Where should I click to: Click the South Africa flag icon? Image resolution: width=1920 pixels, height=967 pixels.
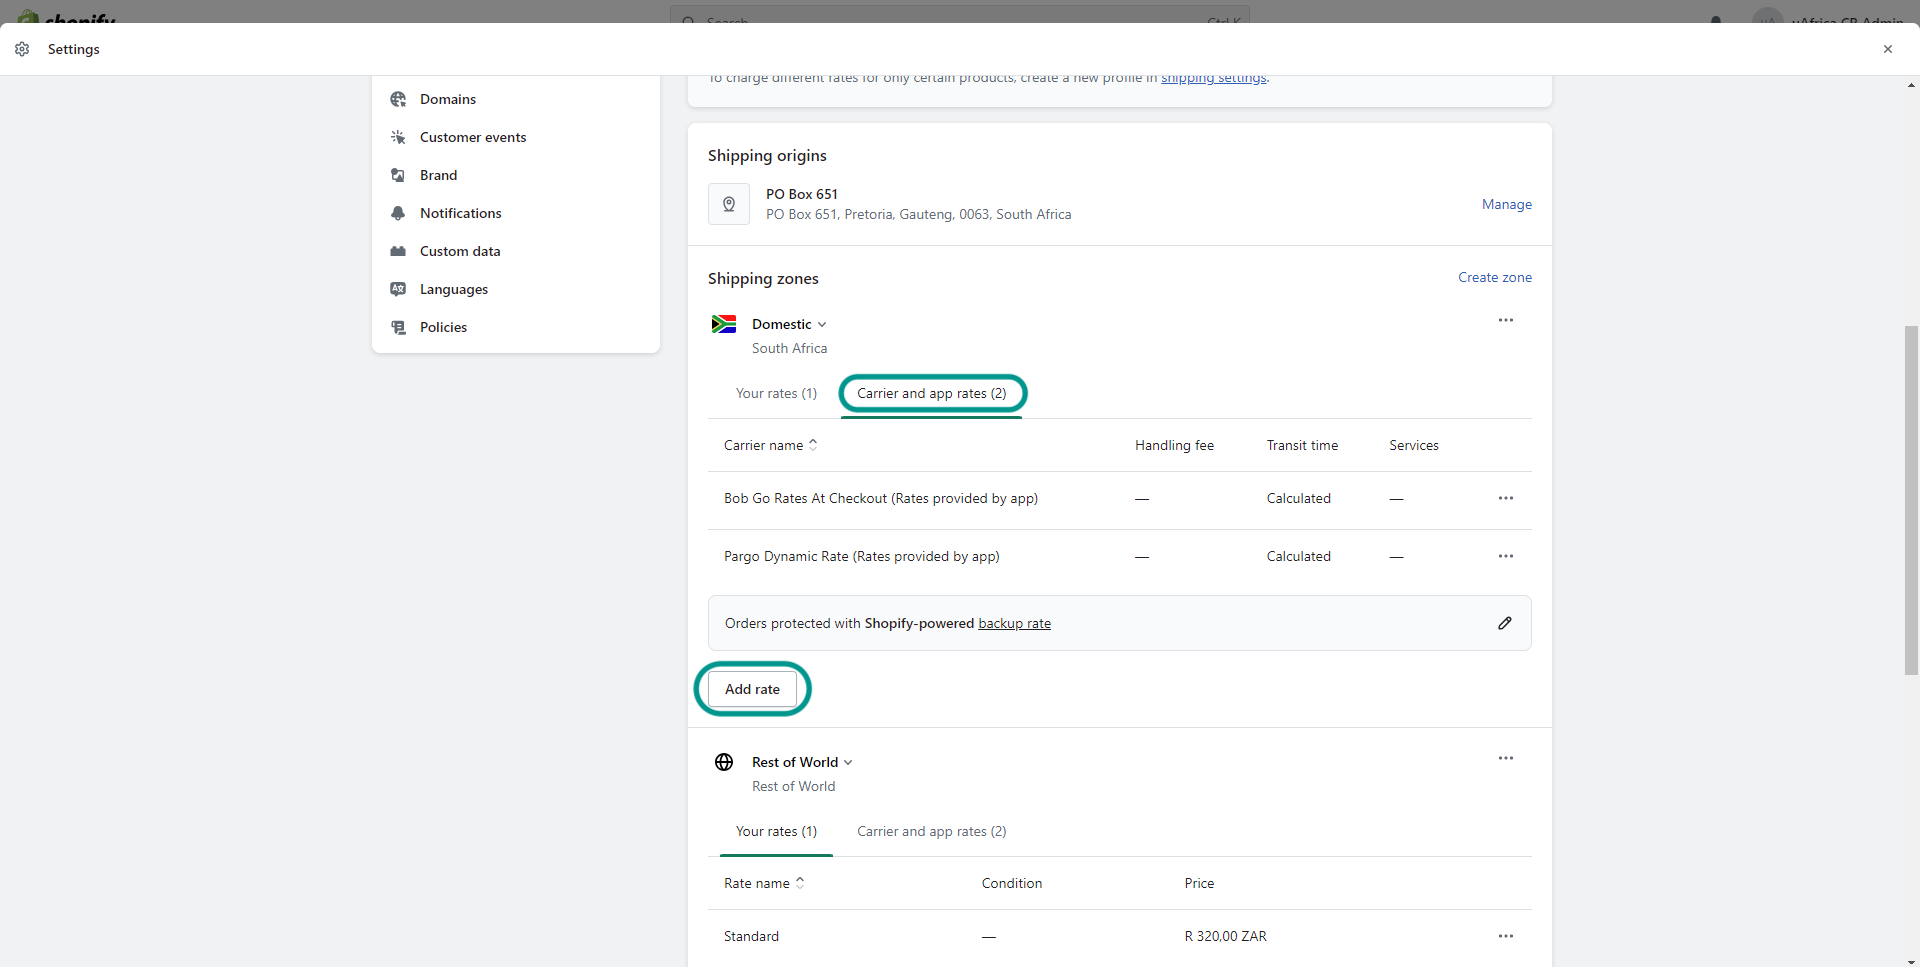724,324
